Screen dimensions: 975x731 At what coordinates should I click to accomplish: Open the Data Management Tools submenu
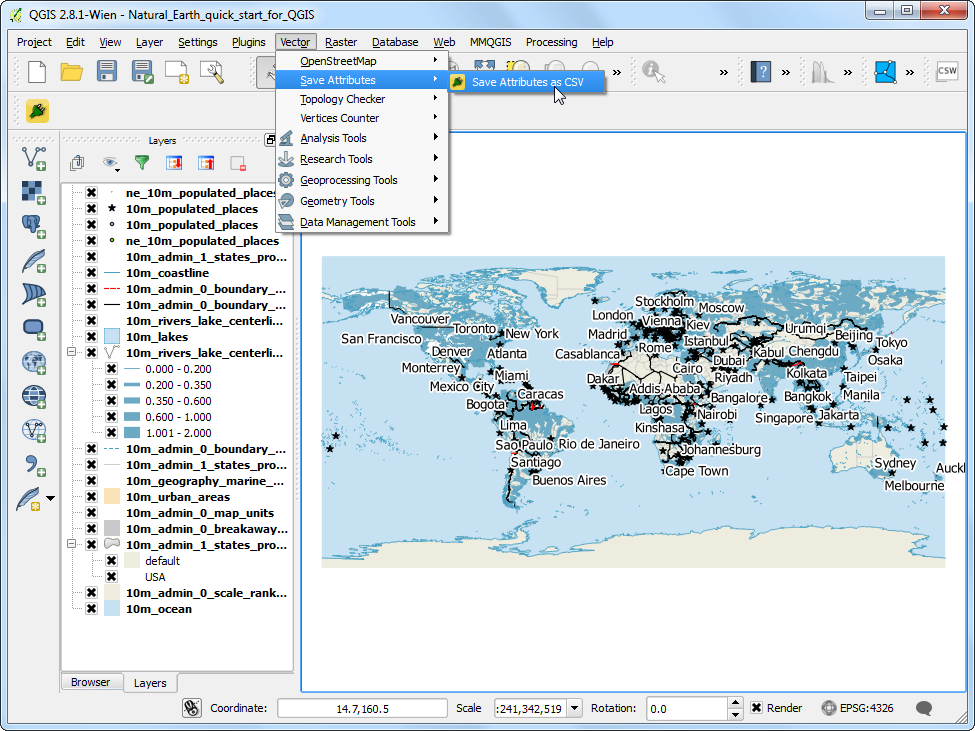coord(362,222)
